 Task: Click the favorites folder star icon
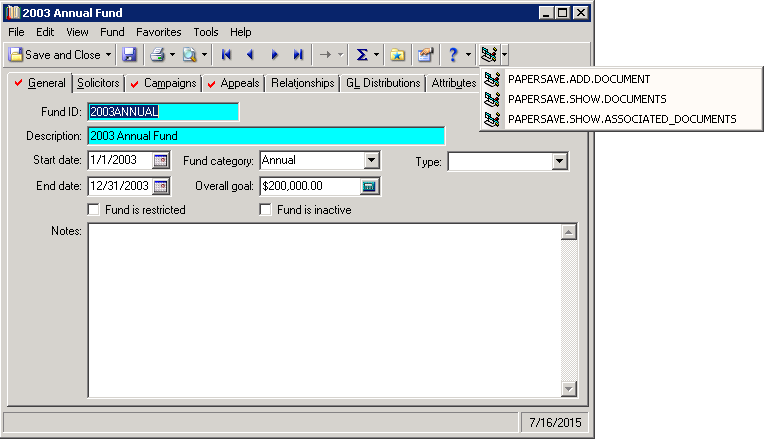pos(398,55)
